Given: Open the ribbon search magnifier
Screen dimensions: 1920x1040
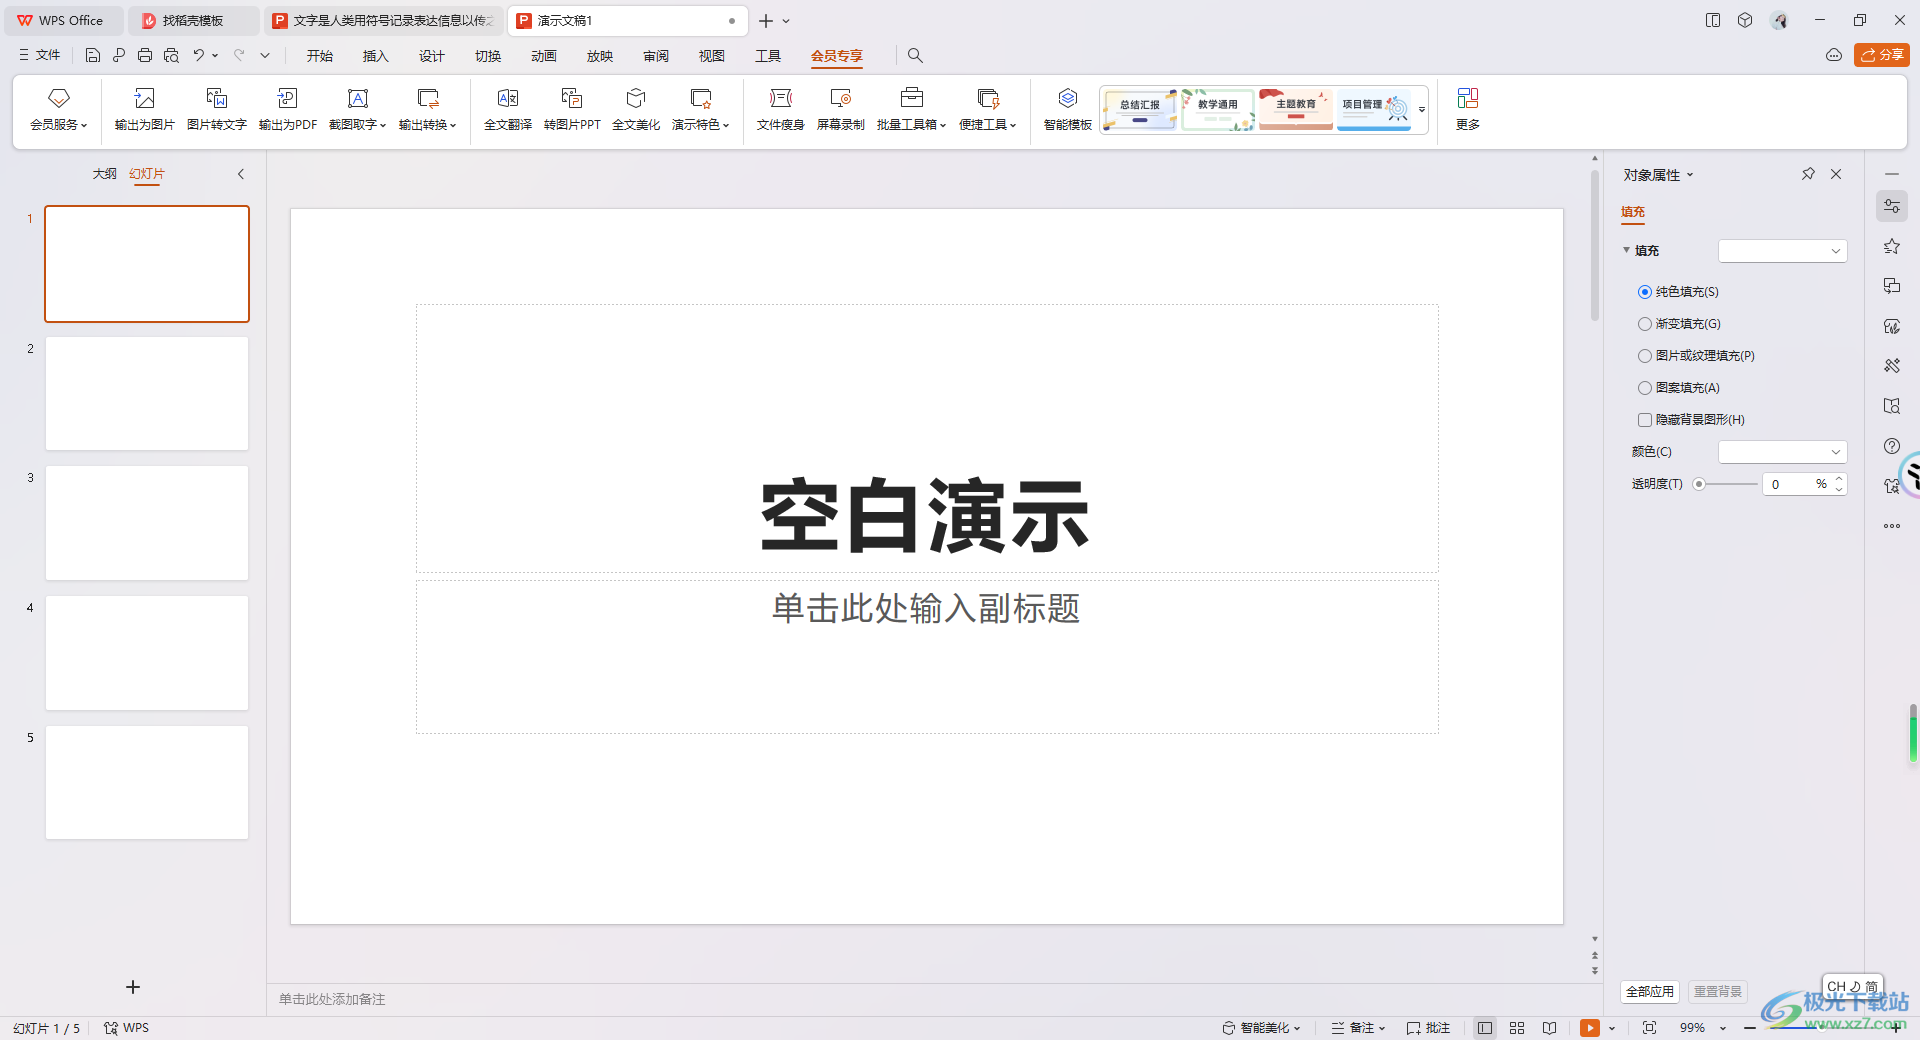Looking at the screenshot, I should pyautogui.click(x=915, y=56).
